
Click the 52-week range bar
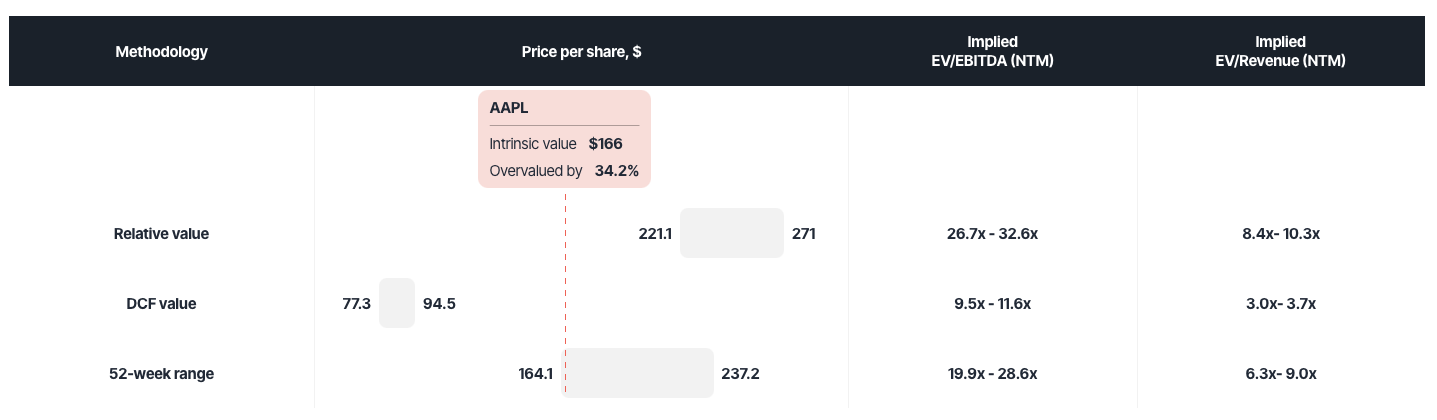[x=640, y=373]
